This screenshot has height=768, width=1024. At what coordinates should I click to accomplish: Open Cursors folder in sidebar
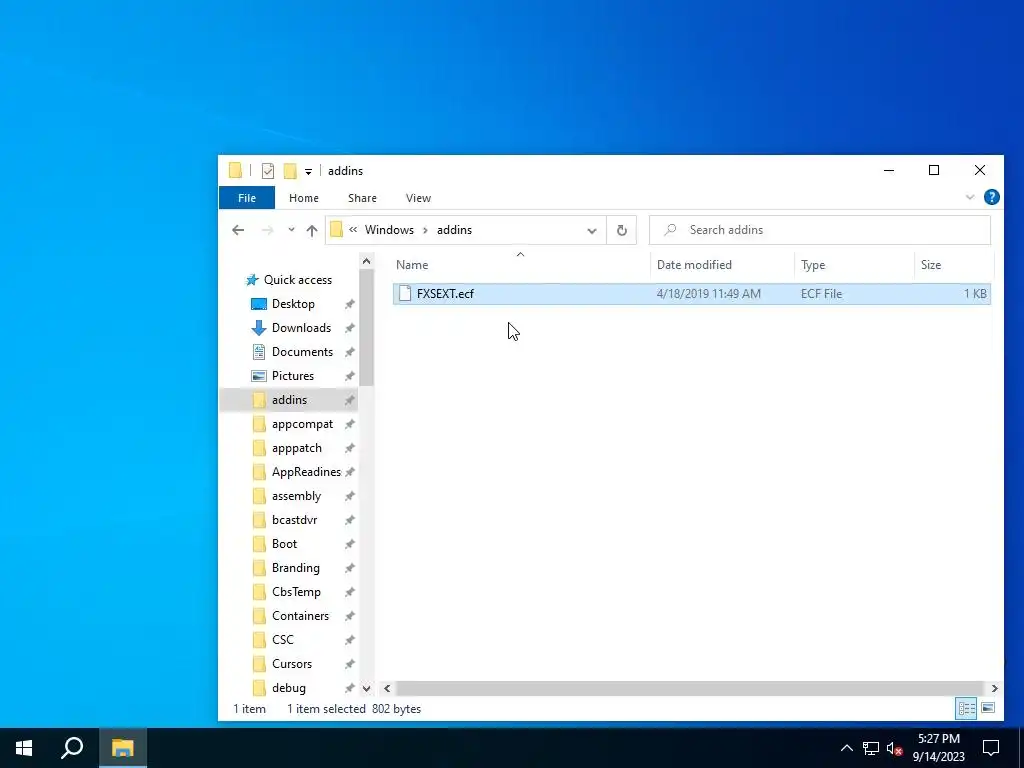(x=292, y=664)
